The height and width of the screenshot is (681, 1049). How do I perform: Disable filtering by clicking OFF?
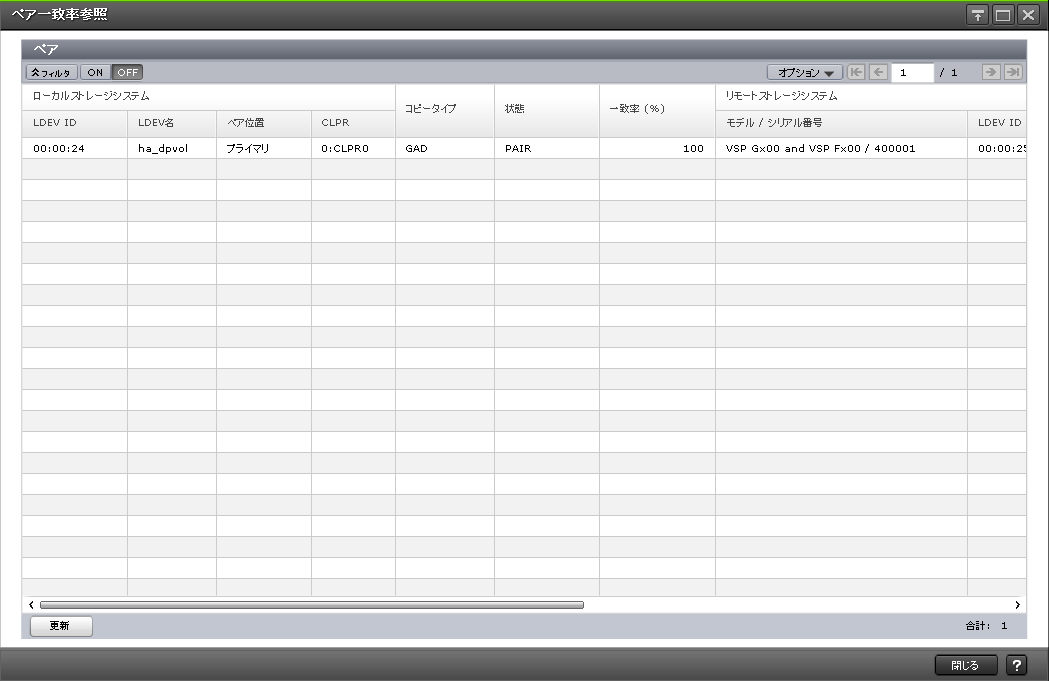(x=126, y=71)
